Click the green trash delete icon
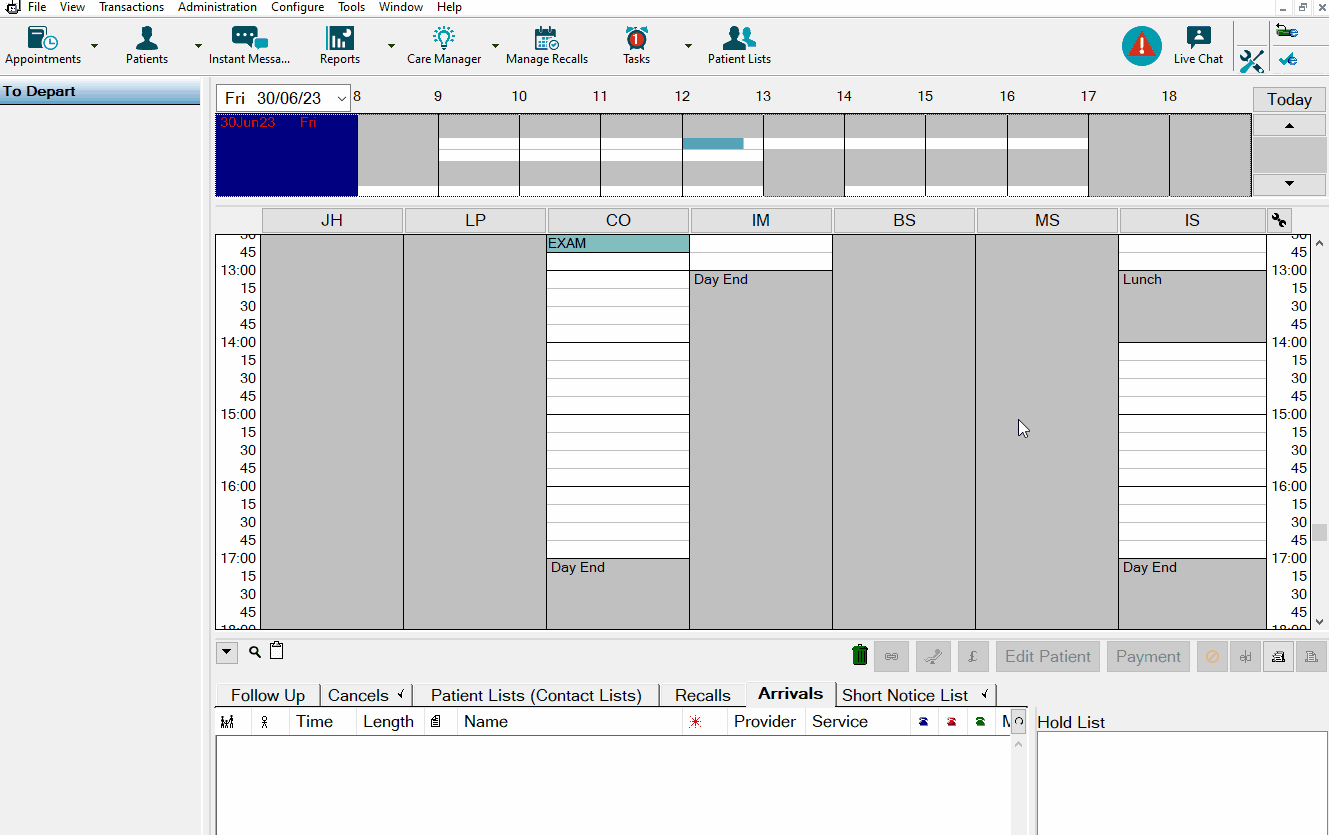 point(859,655)
